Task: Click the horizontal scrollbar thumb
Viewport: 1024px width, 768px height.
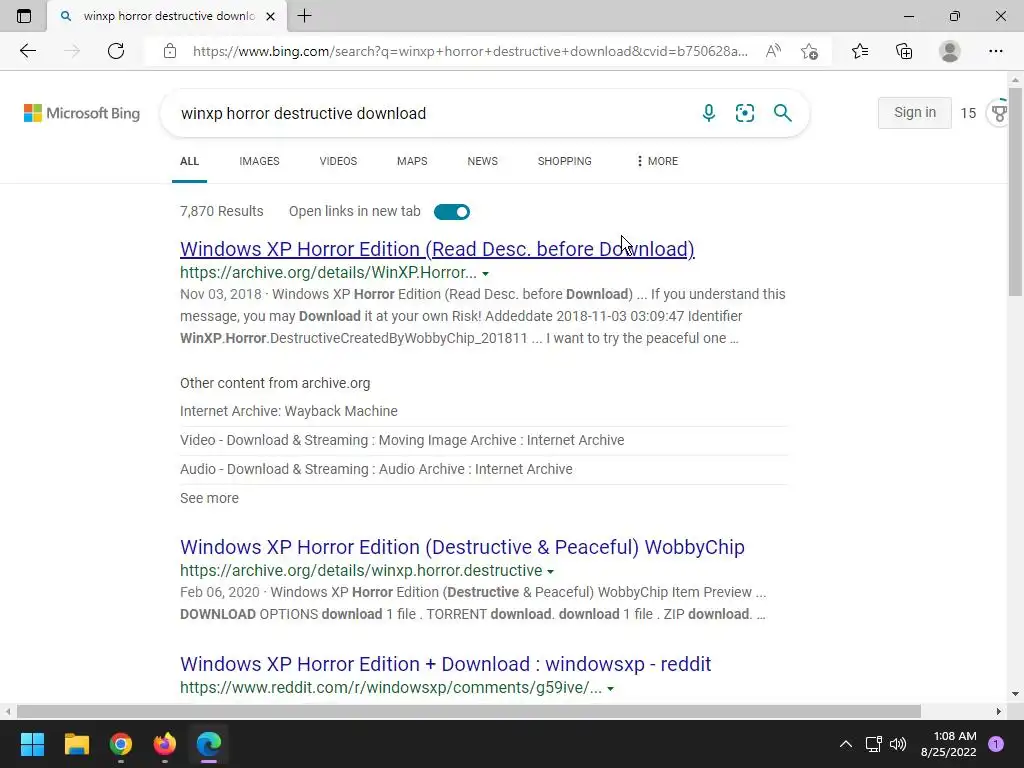Action: click(469, 711)
